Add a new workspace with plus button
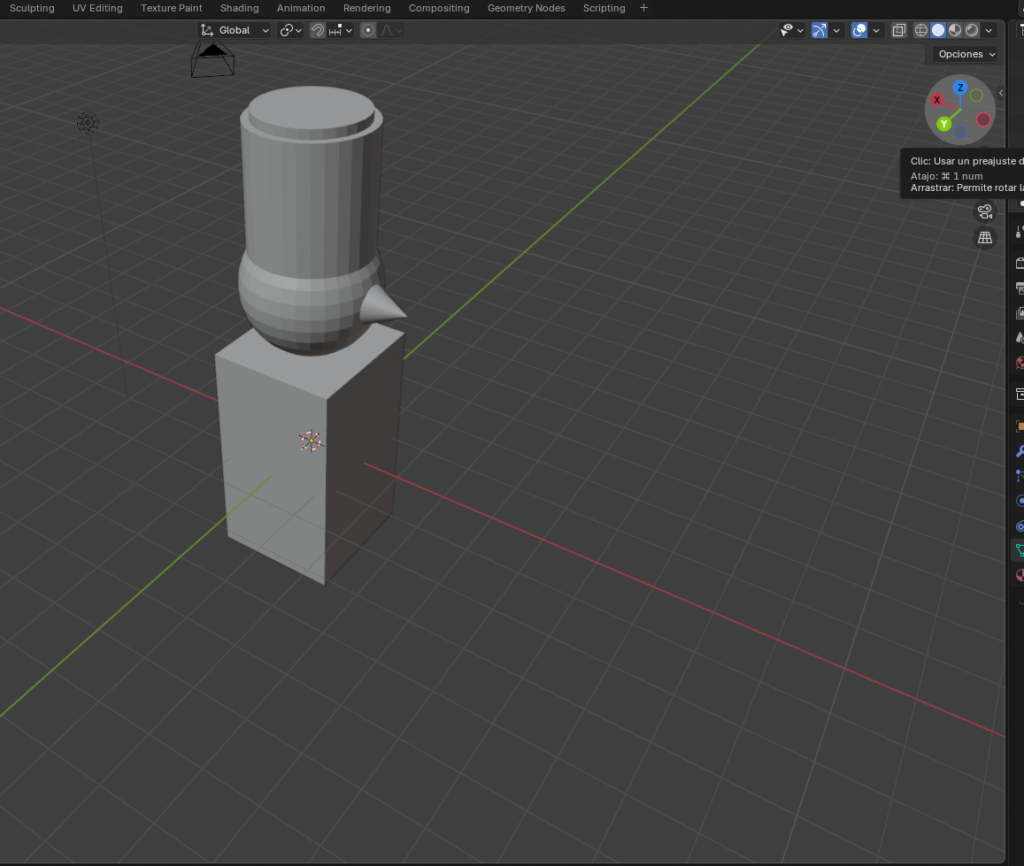Screen dimensions: 1024x866 643,8
